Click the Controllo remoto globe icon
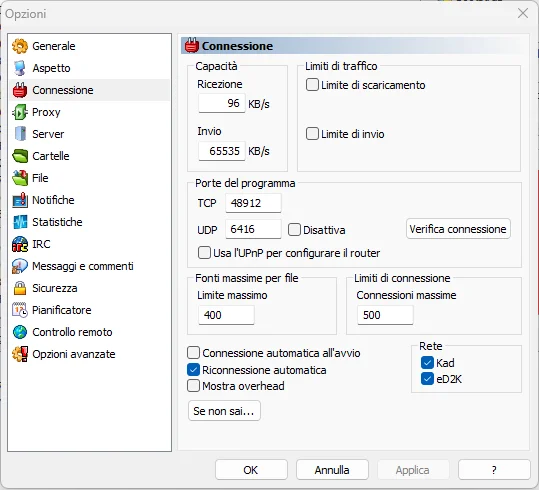 (20, 332)
